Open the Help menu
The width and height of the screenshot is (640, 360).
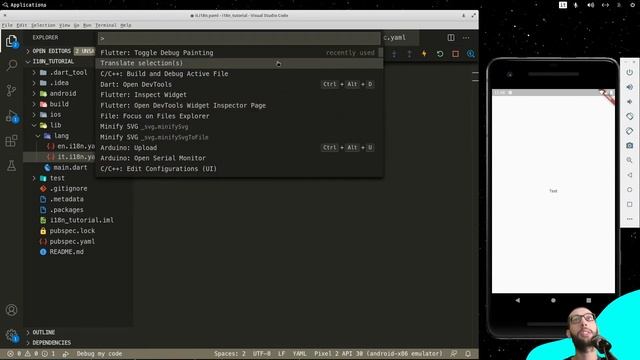click(x=126, y=25)
